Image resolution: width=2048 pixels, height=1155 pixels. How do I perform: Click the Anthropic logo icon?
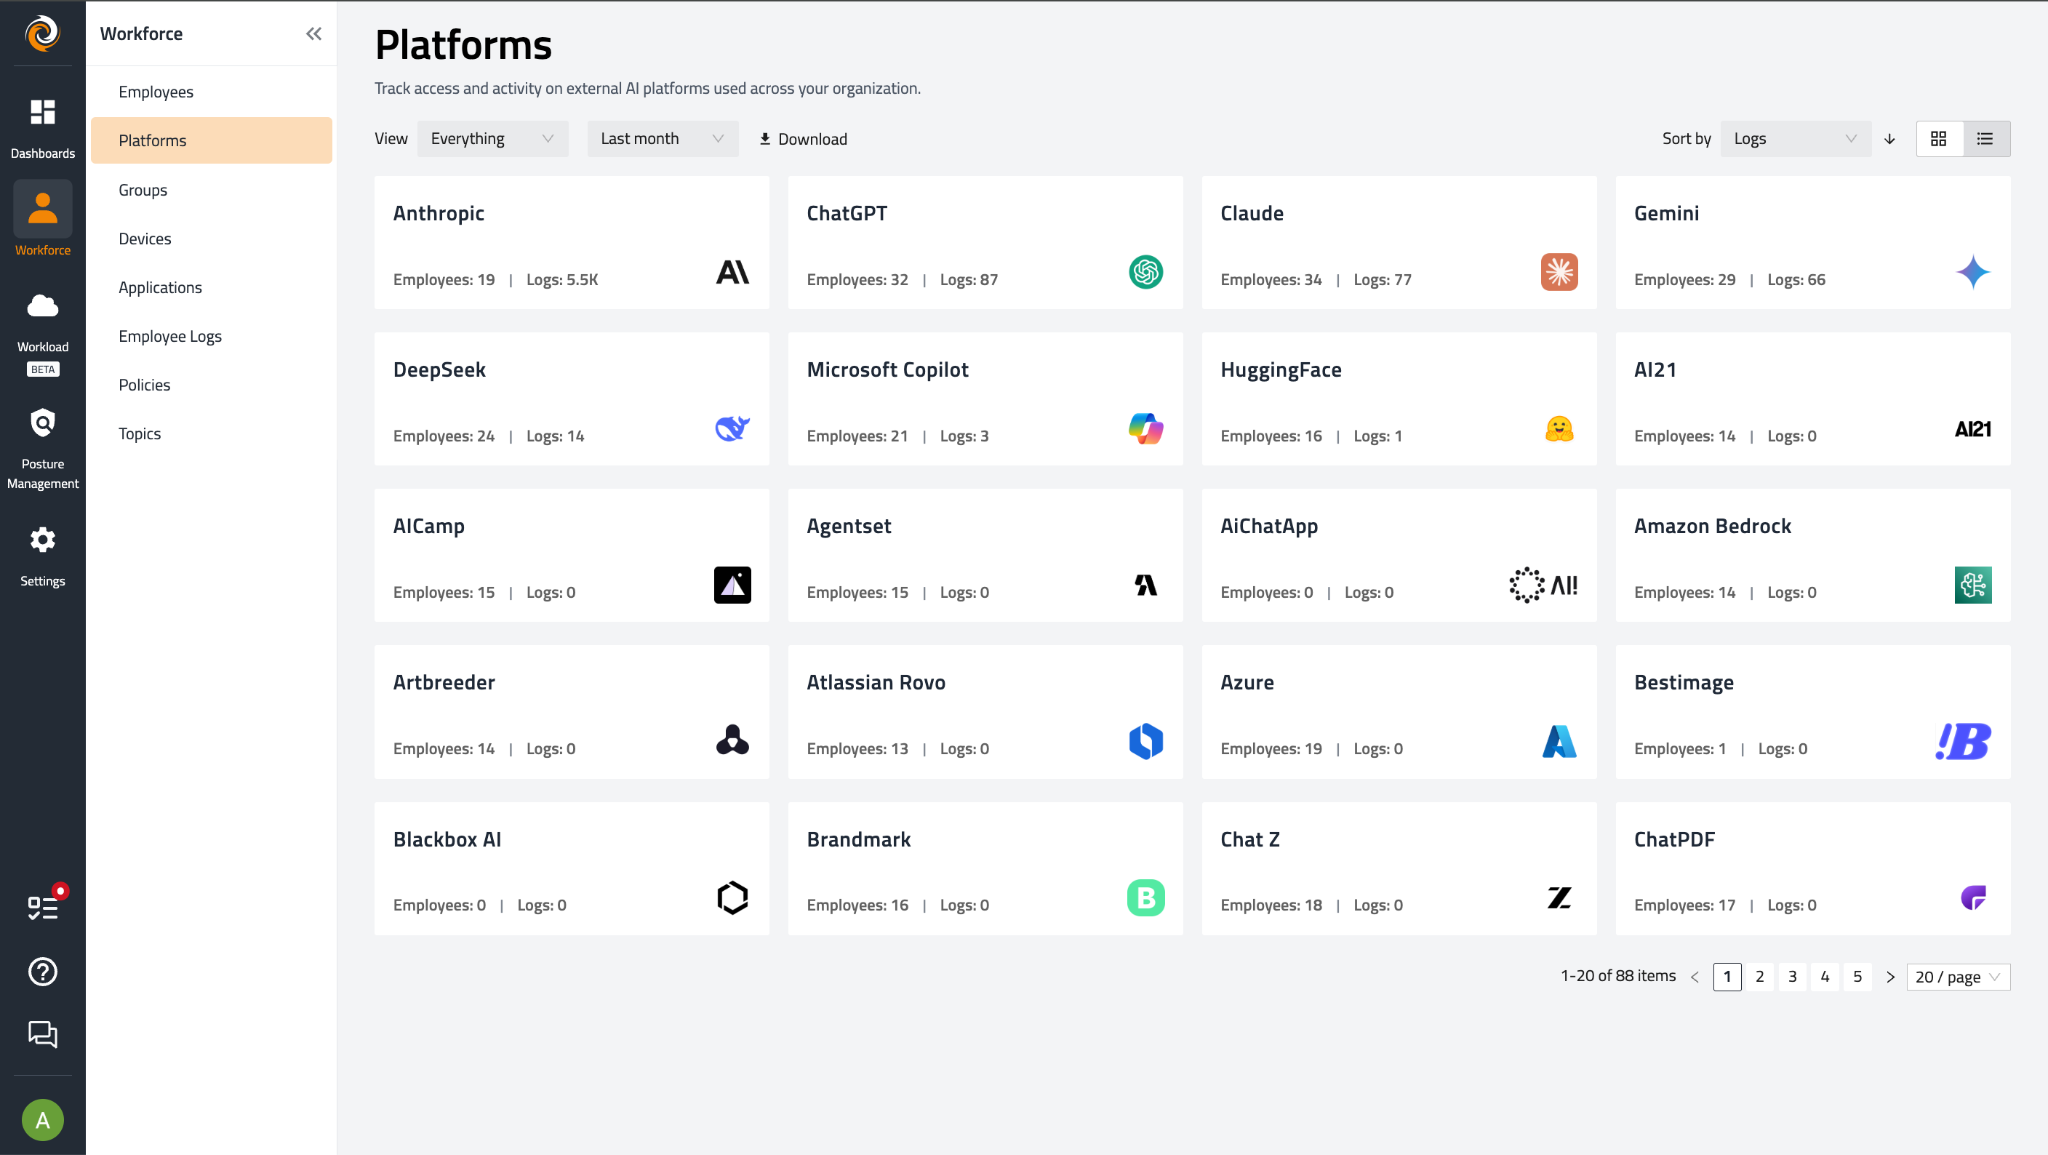[733, 272]
